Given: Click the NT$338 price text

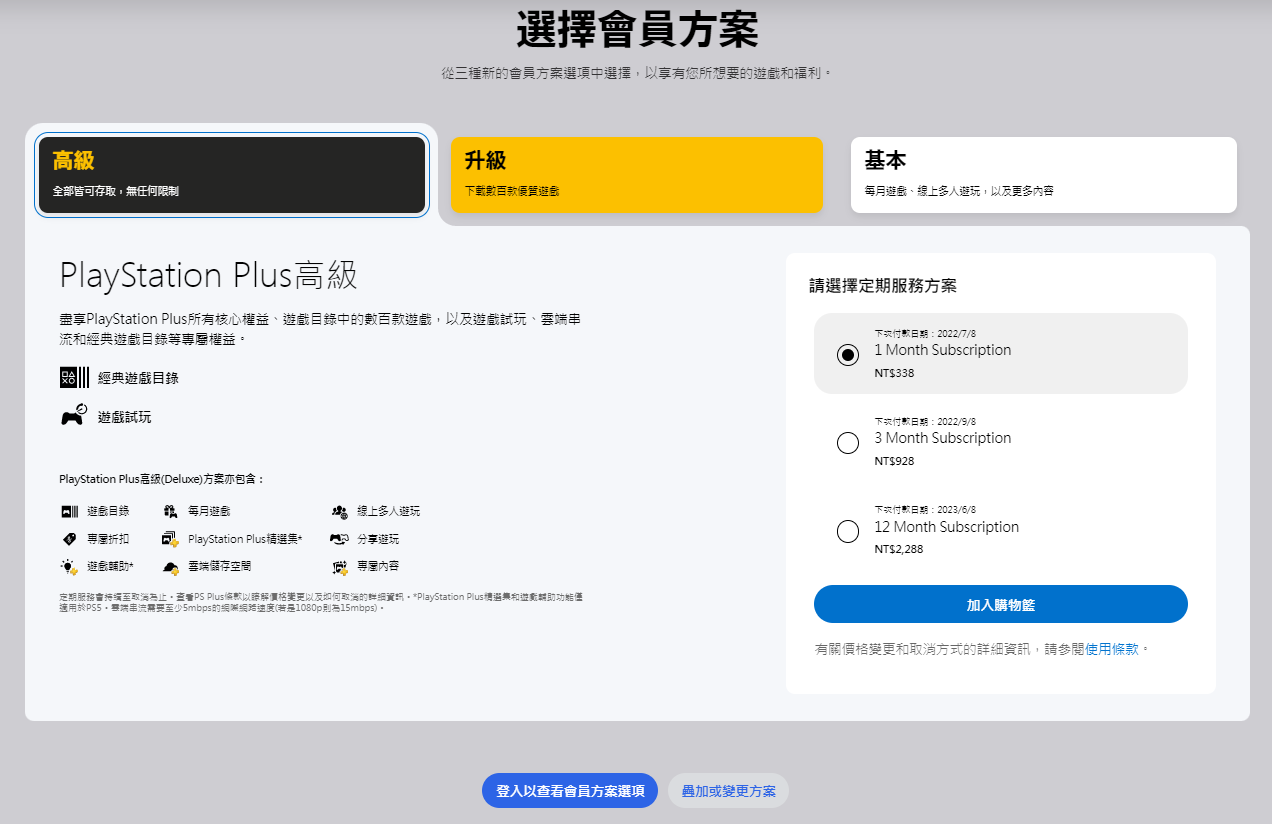Looking at the screenshot, I should click(894, 373).
